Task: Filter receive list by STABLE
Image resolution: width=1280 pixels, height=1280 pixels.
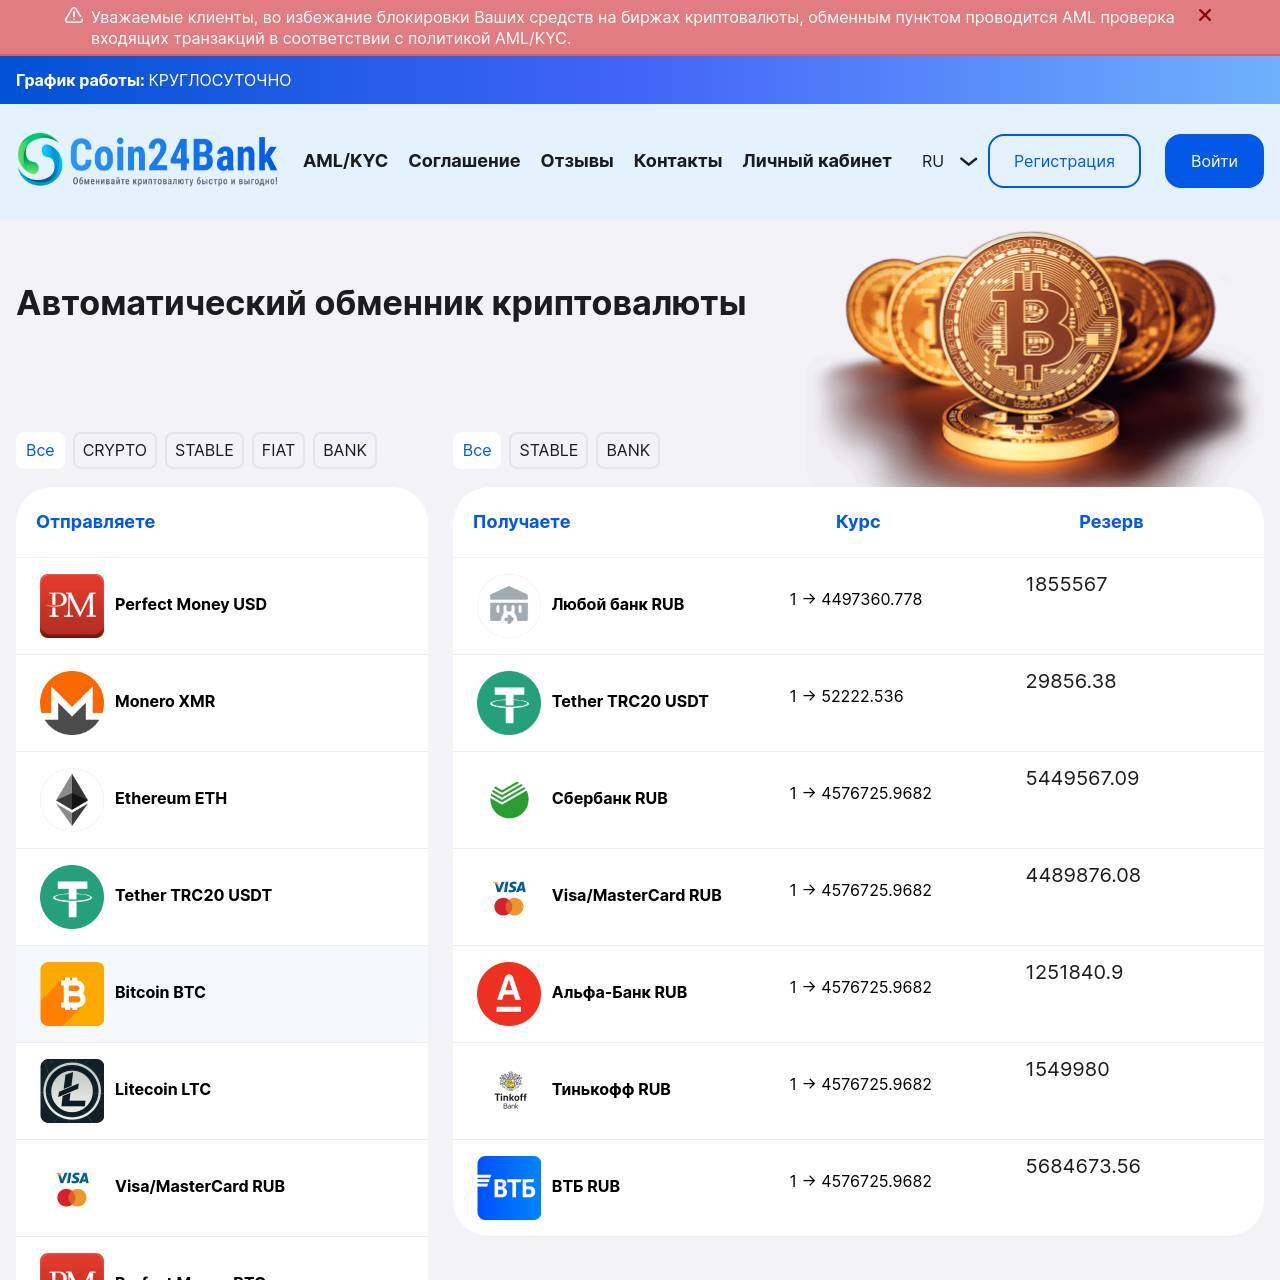Action: [x=549, y=450]
